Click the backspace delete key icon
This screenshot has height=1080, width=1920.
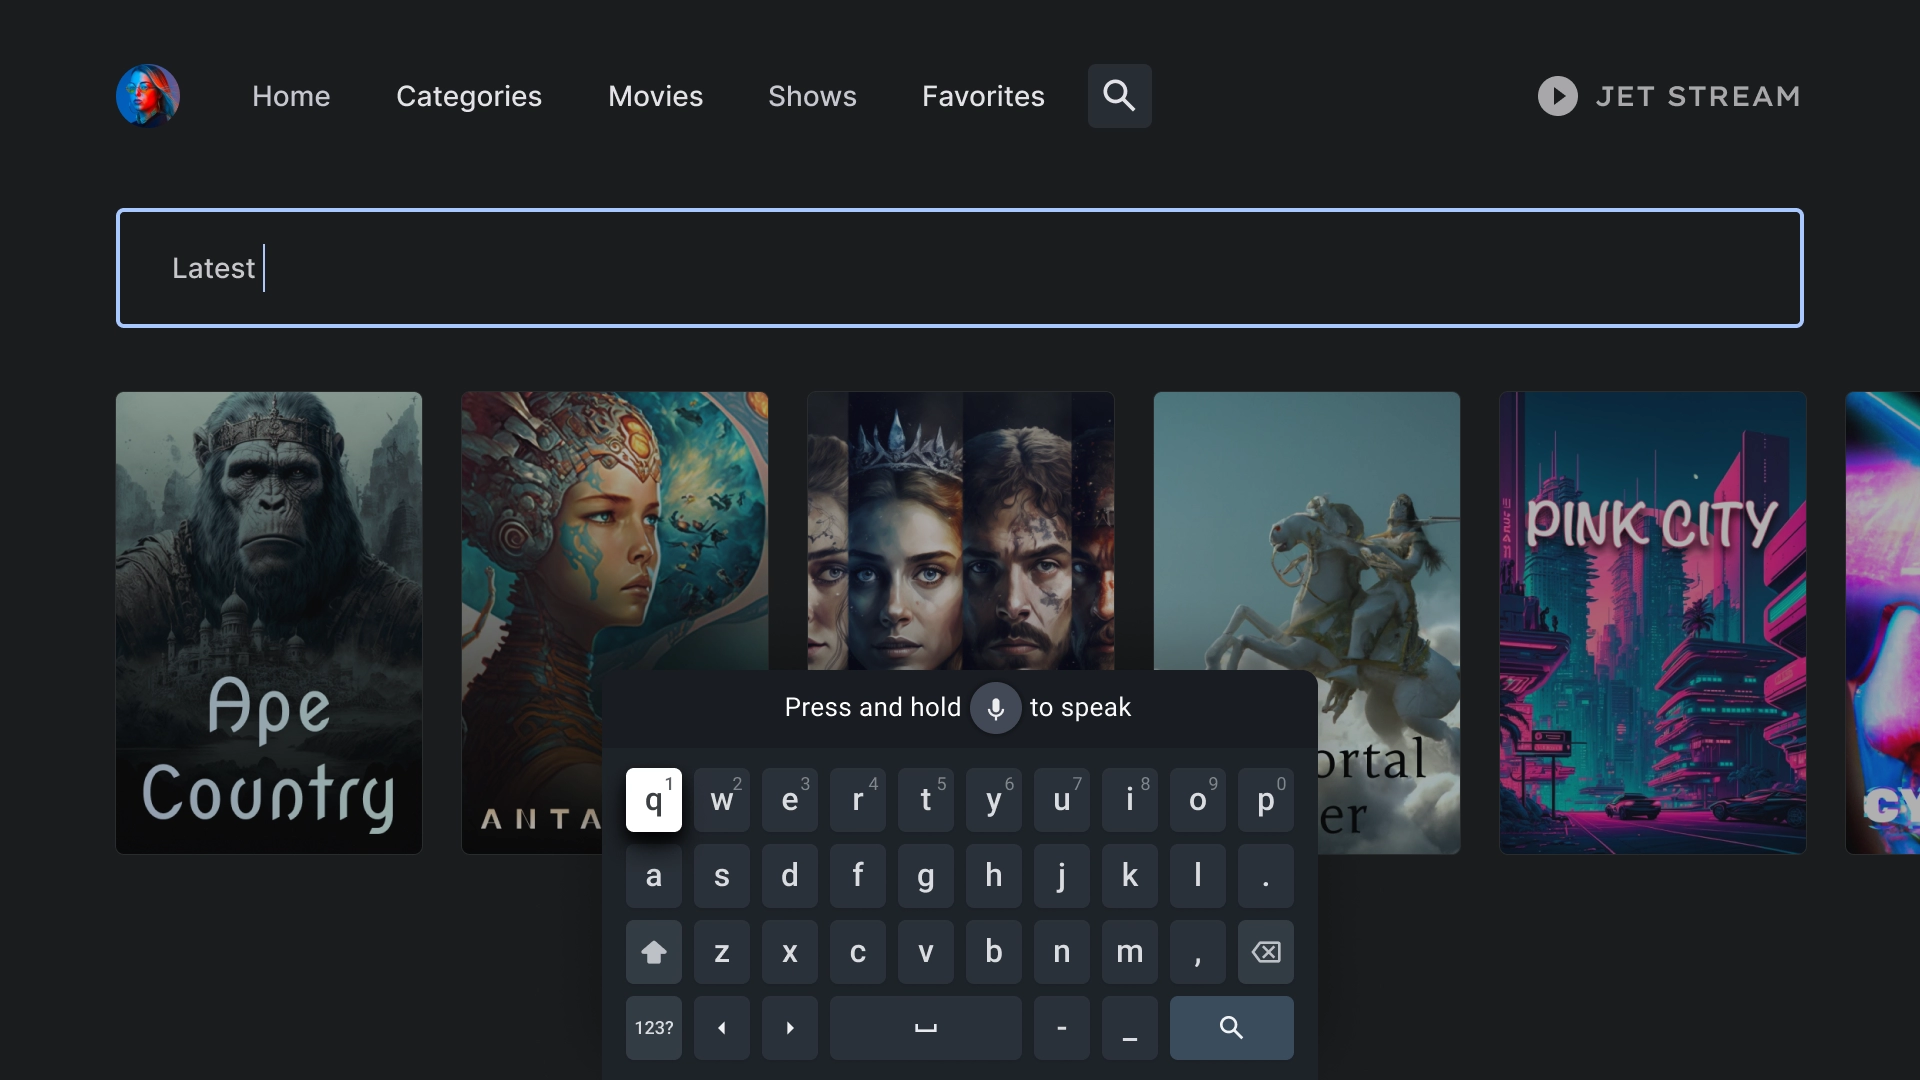(1263, 952)
